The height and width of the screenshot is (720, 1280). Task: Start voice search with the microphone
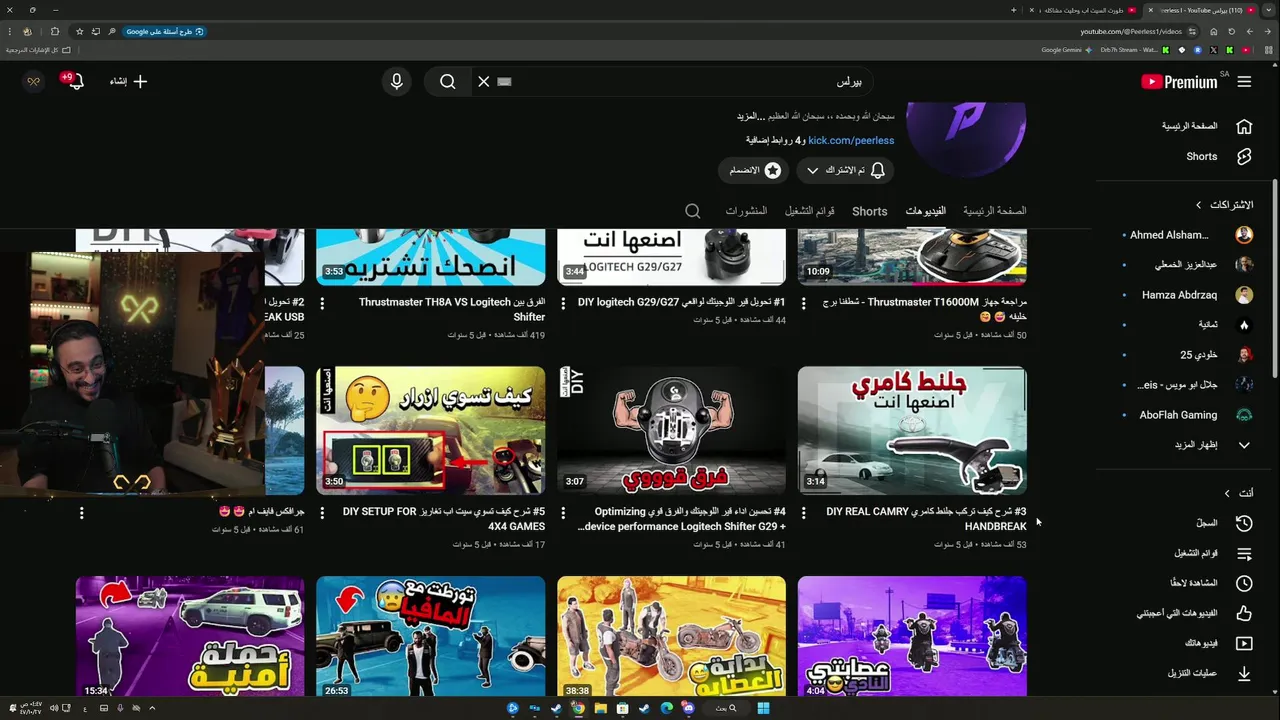coord(397,82)
